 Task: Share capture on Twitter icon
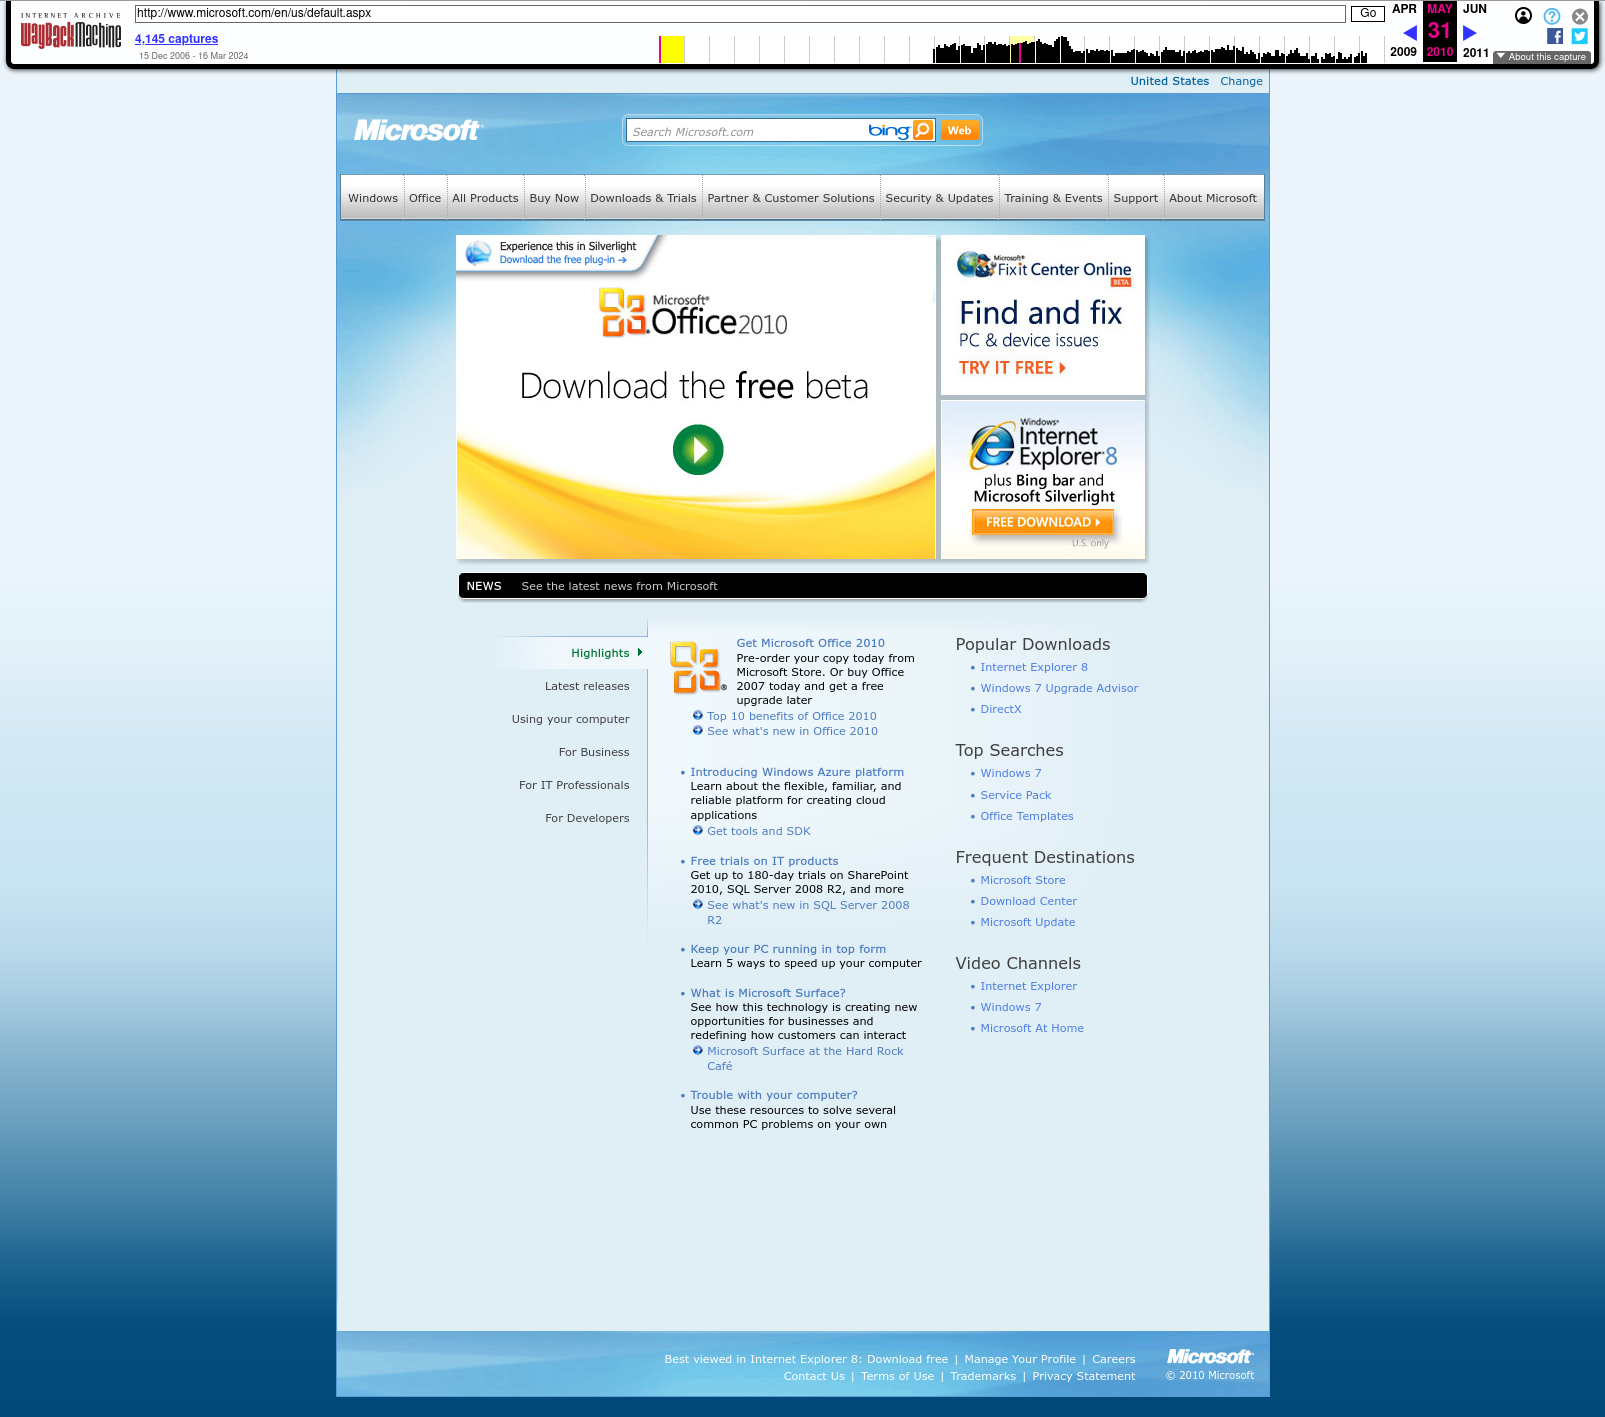point(1579,36)
